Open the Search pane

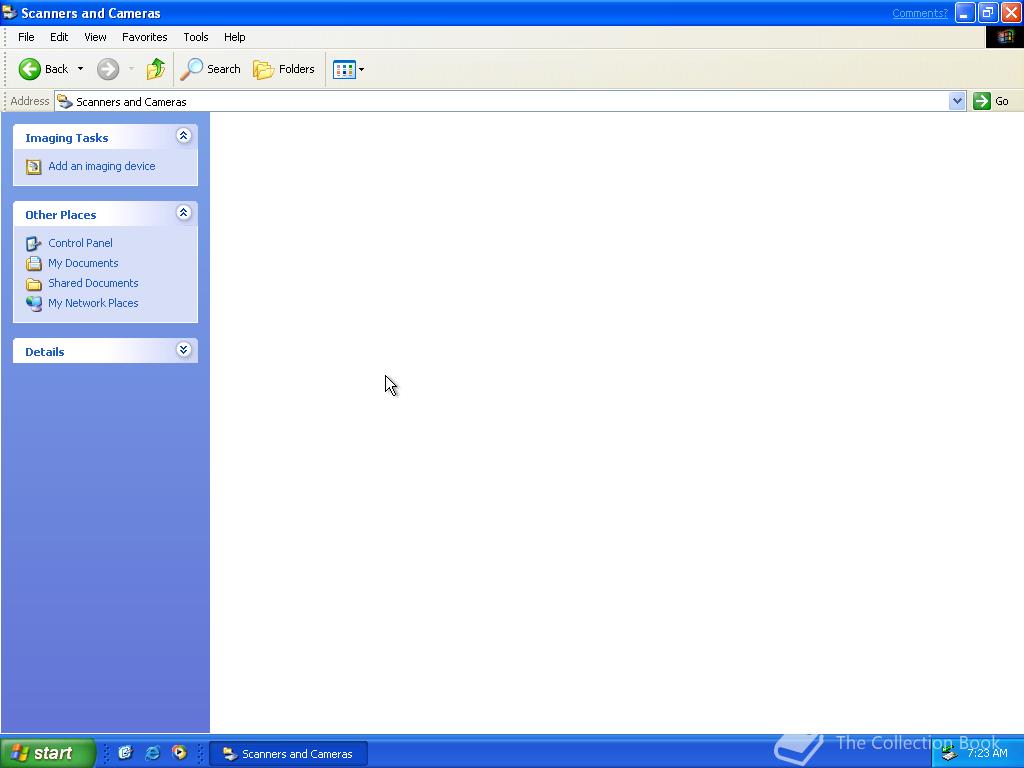pyautogui.click(x=210, y=69)
